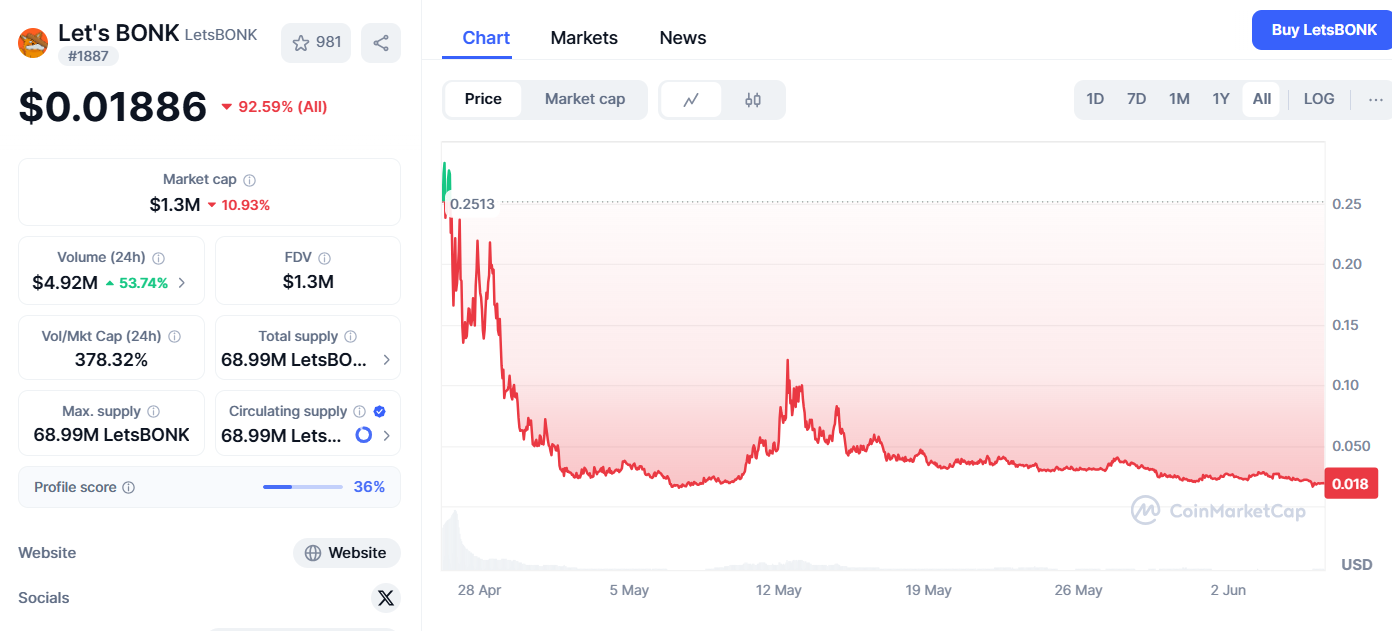Set chart range to 1D
The image size is (1392, 631).
coord(1095,99)
